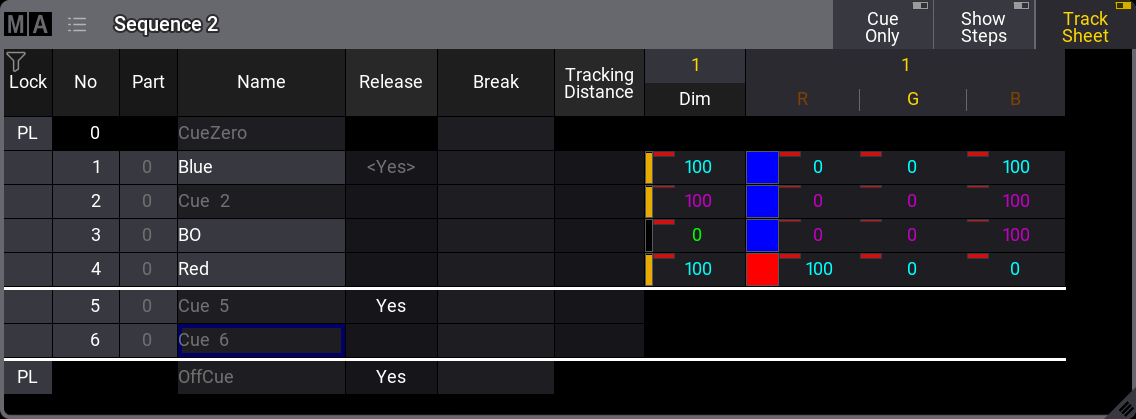The image size is (1136, 419).
Task: Click the red color swatch for cue Red
Action: point(762,270)
